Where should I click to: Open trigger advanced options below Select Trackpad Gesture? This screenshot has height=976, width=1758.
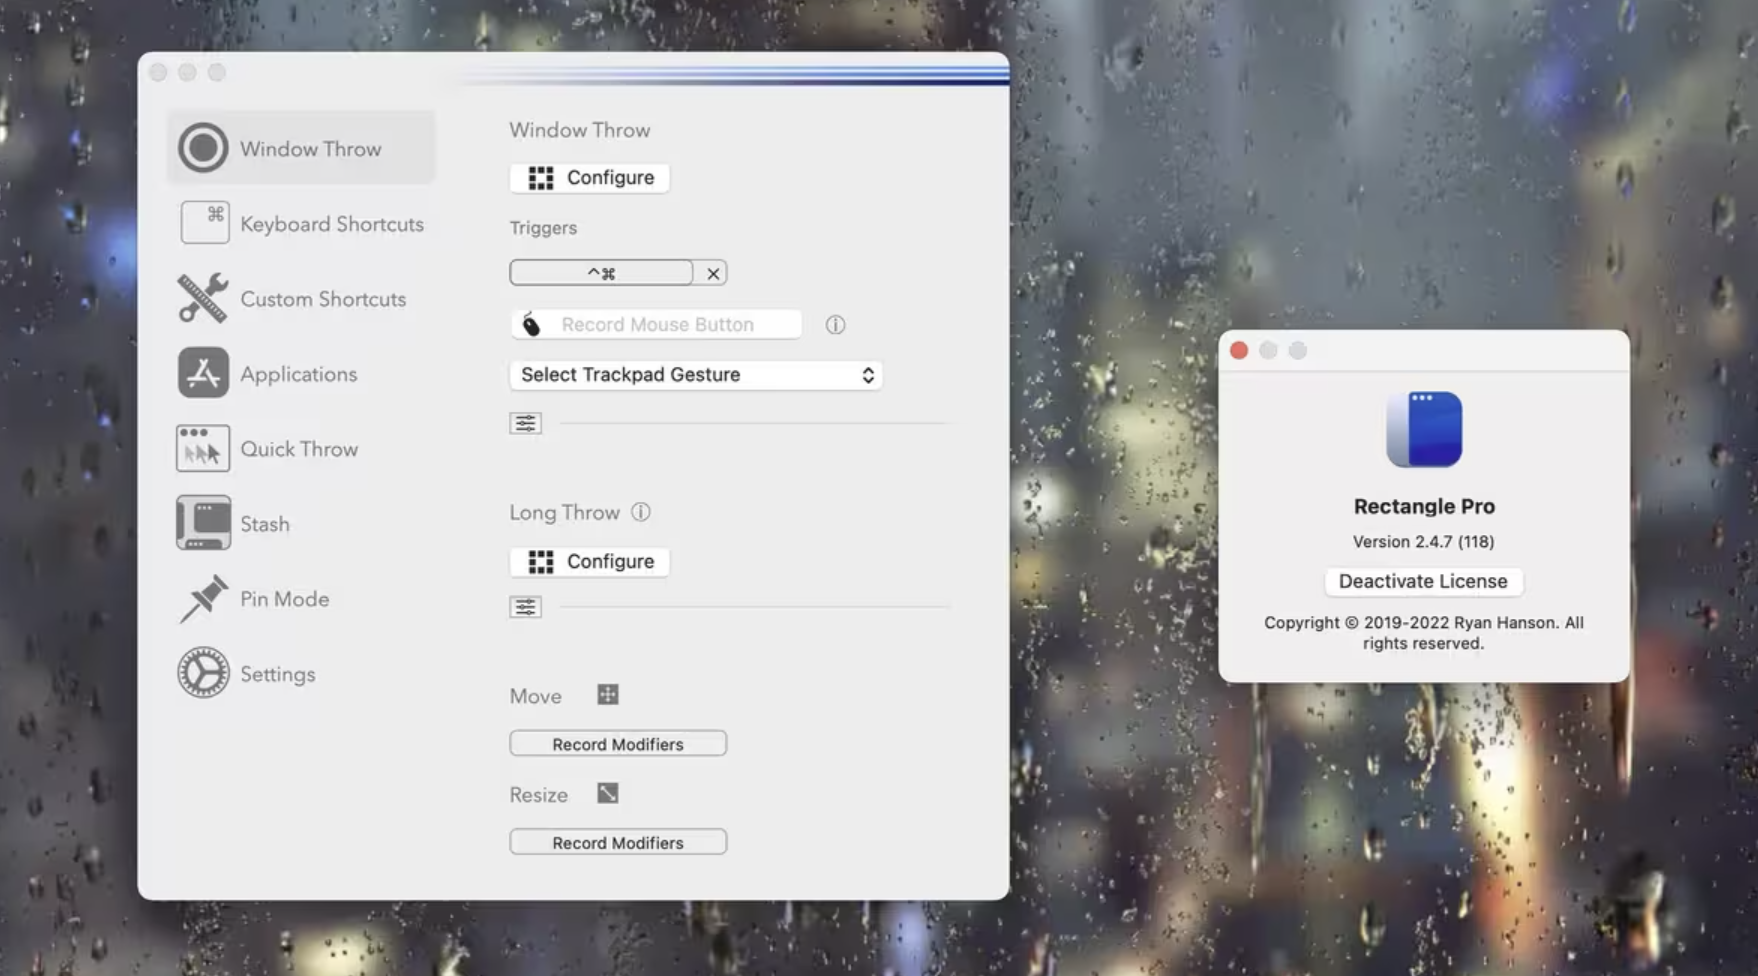tap(525, 422)
